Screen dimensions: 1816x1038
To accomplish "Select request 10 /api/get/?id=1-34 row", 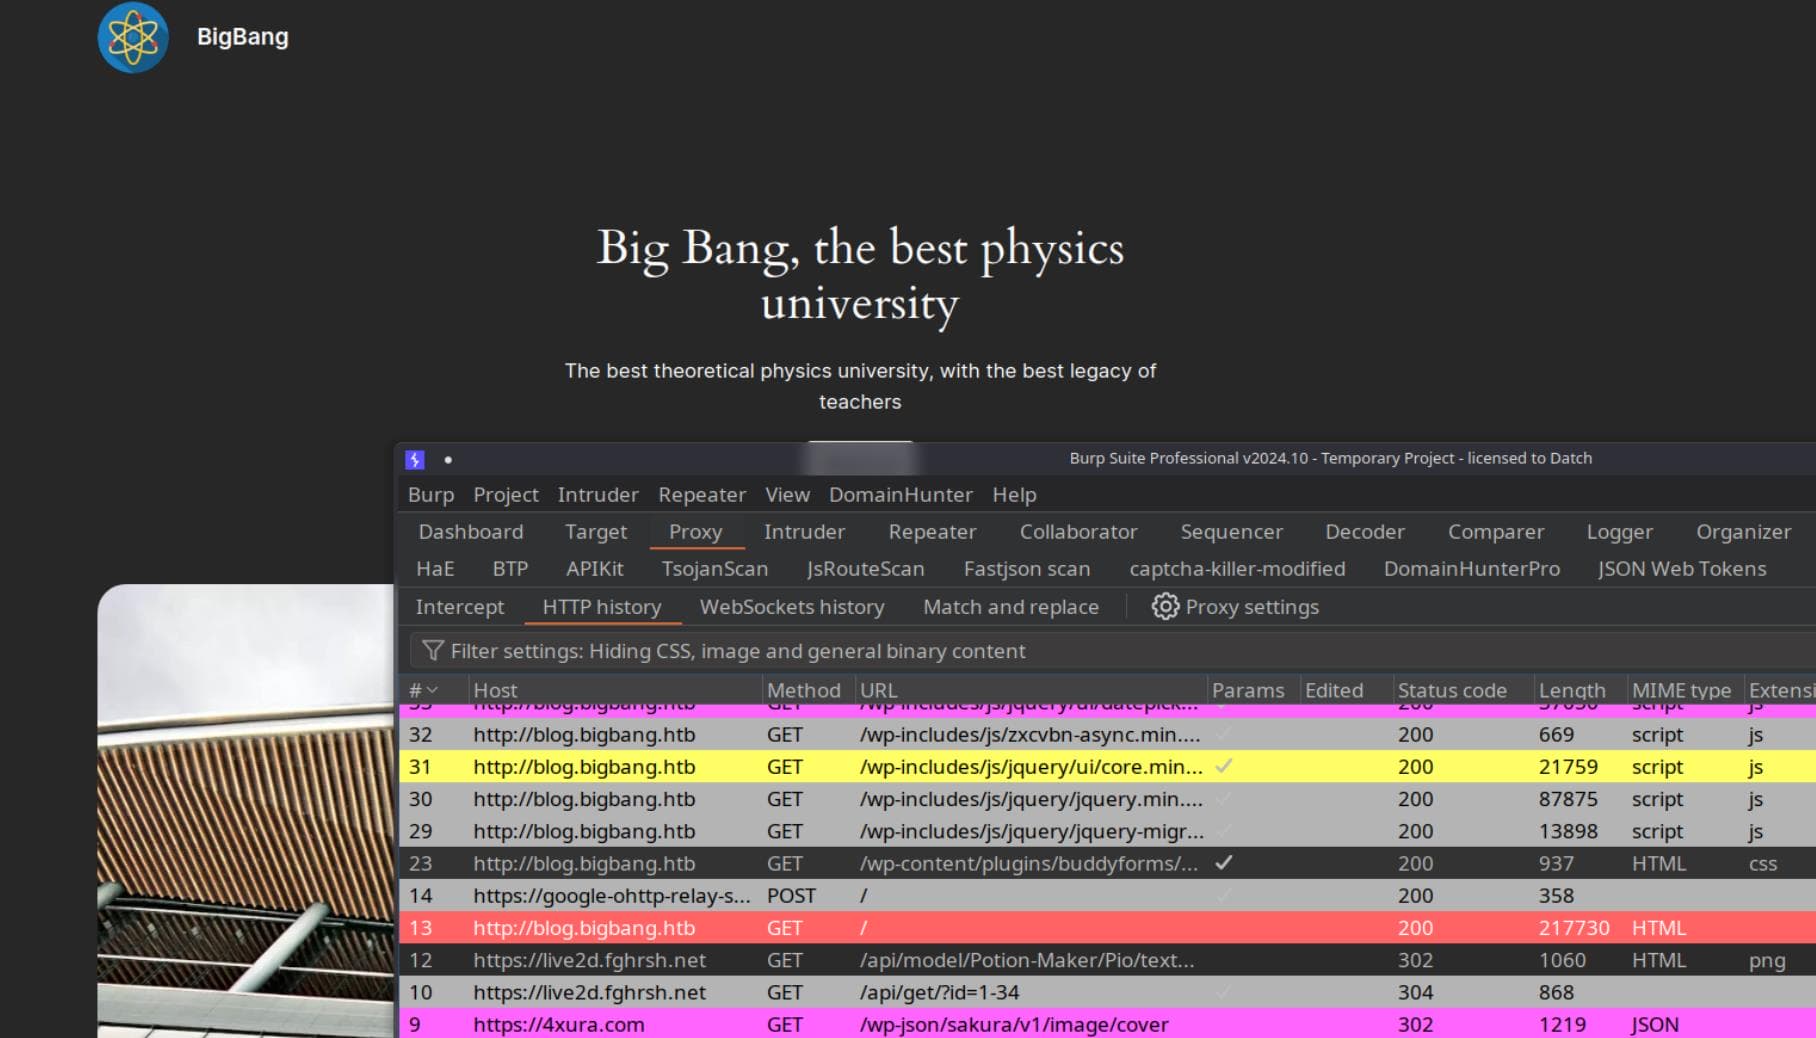I will point(1108,992).
